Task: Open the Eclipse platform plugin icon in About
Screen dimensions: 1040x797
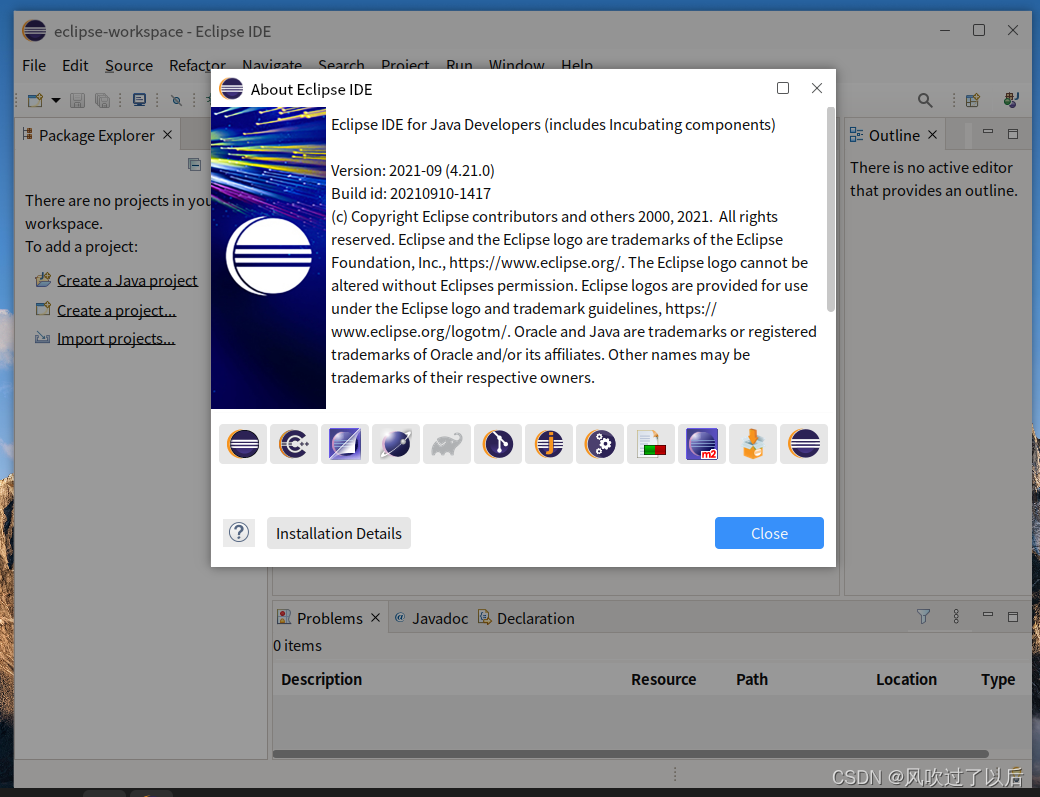Action: 243,444
